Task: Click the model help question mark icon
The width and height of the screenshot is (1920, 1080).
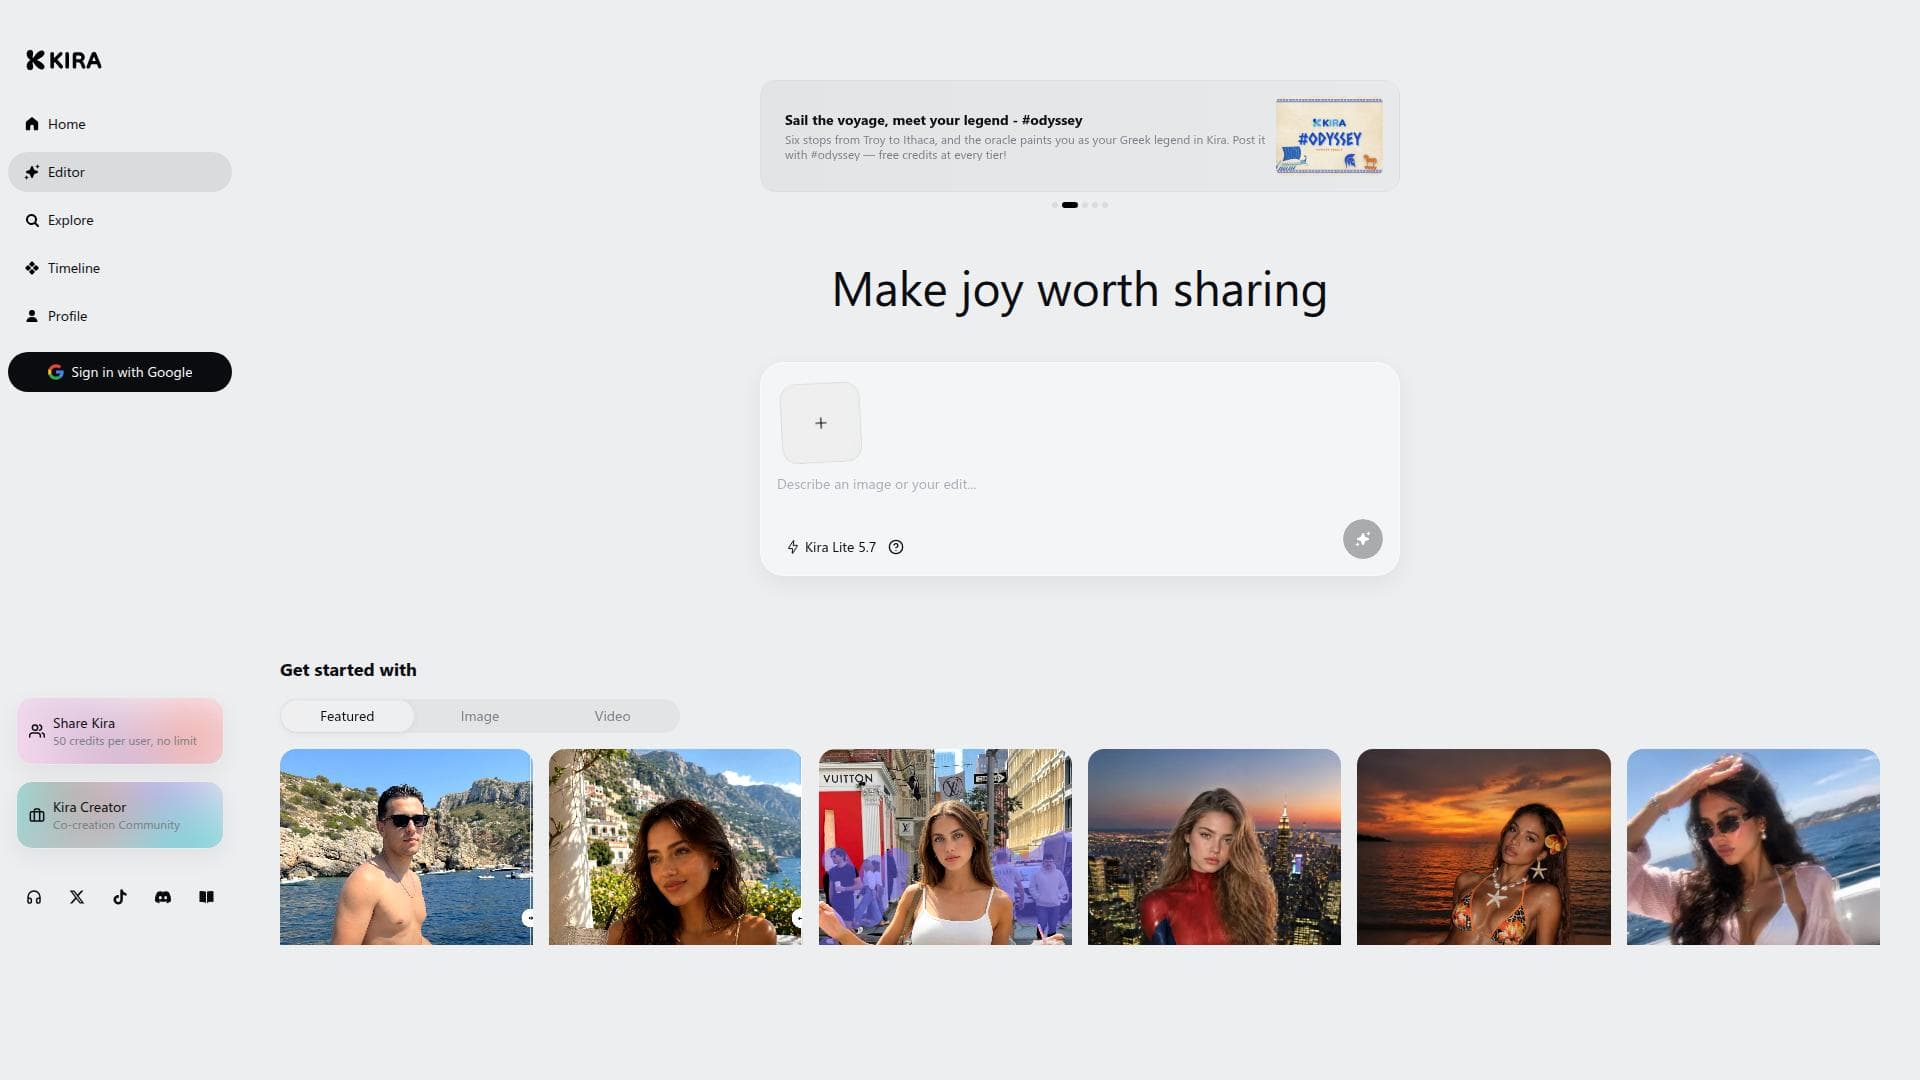Action: point(896,547)
